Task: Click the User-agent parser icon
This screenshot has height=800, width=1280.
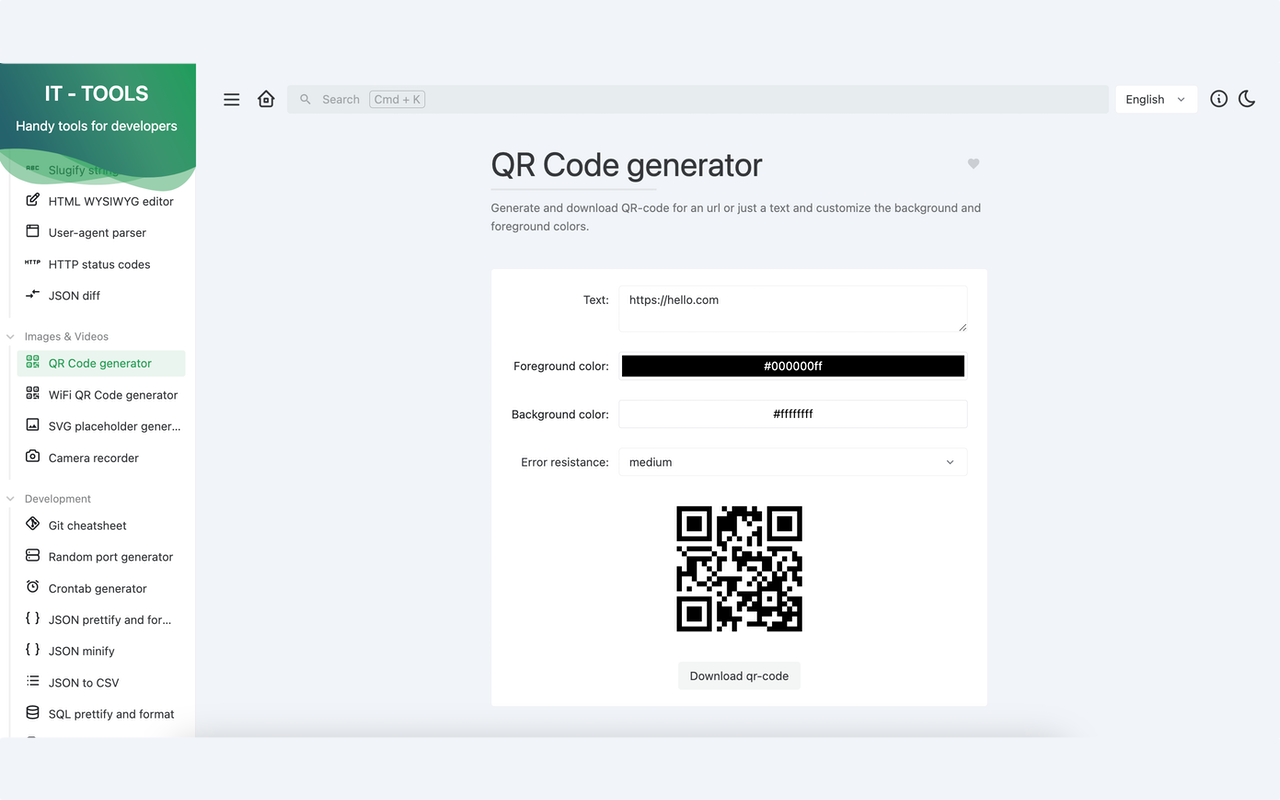Action: coord(33,232)
